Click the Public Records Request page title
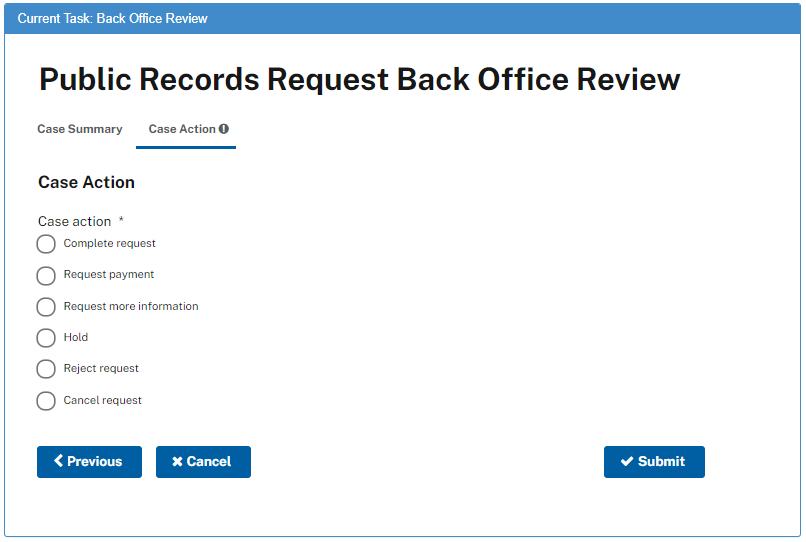The height and width of the screenshot is (542, 806). pos(359,80)
